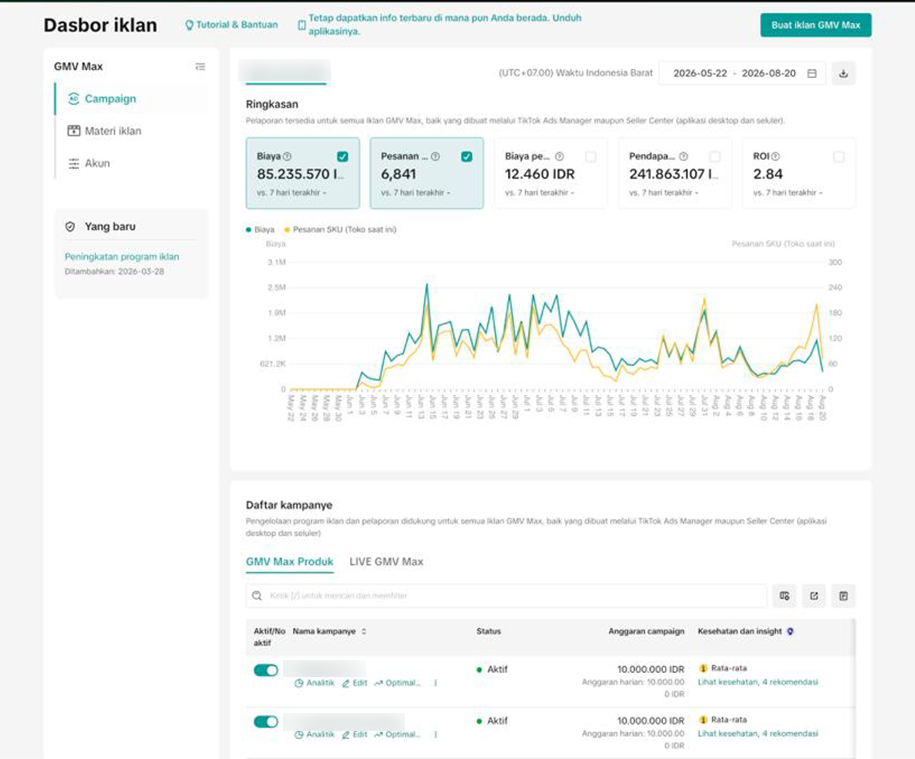Click the info icon next to Biaya
Viewport: 915px width, 759px height.
pyautogui.click(x=287, y=156)
